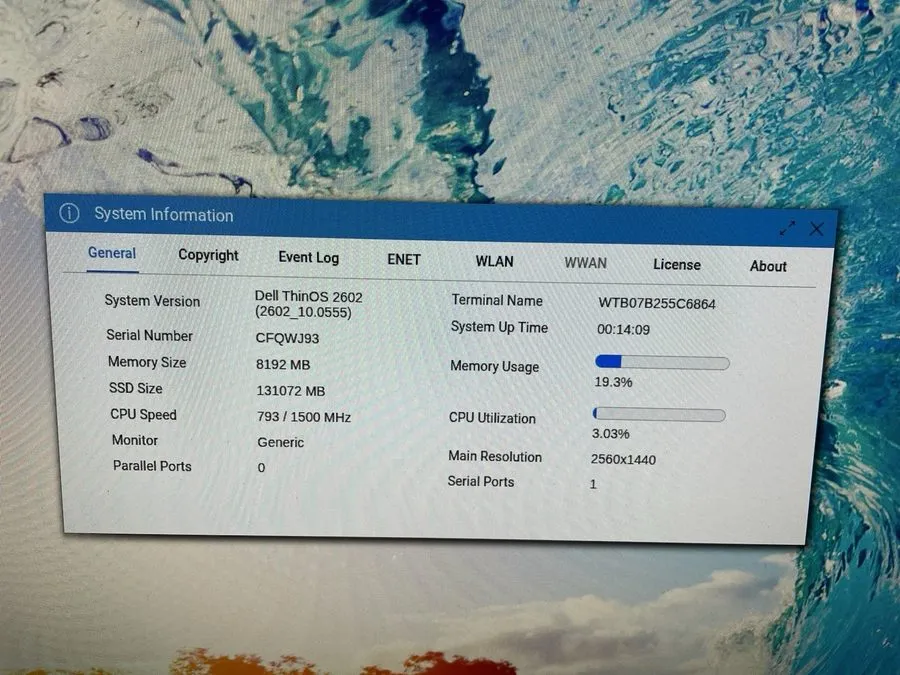Open the WLAN tab
900x675 pixels.
pyautogui.click(x=494, y=262)
